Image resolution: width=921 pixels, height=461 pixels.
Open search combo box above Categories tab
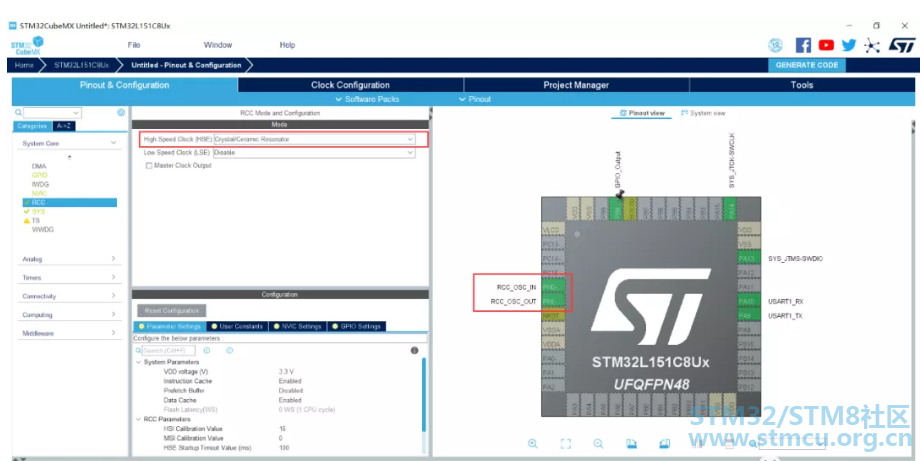click(52, 112)
